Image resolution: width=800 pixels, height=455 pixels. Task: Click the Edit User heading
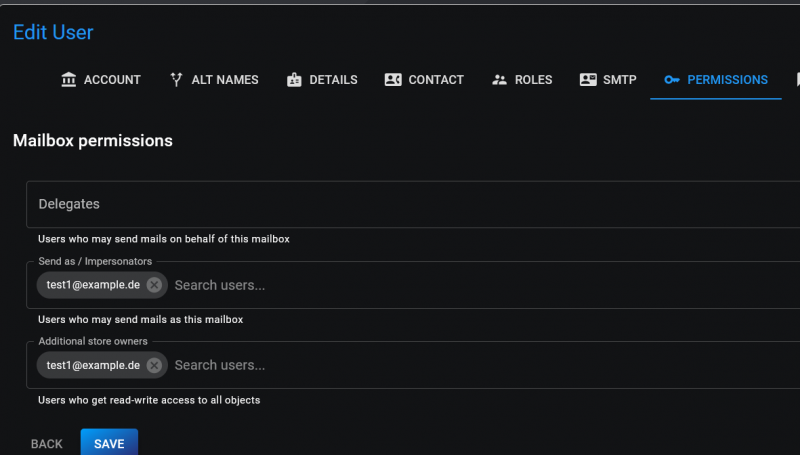[x=53, y=32]
